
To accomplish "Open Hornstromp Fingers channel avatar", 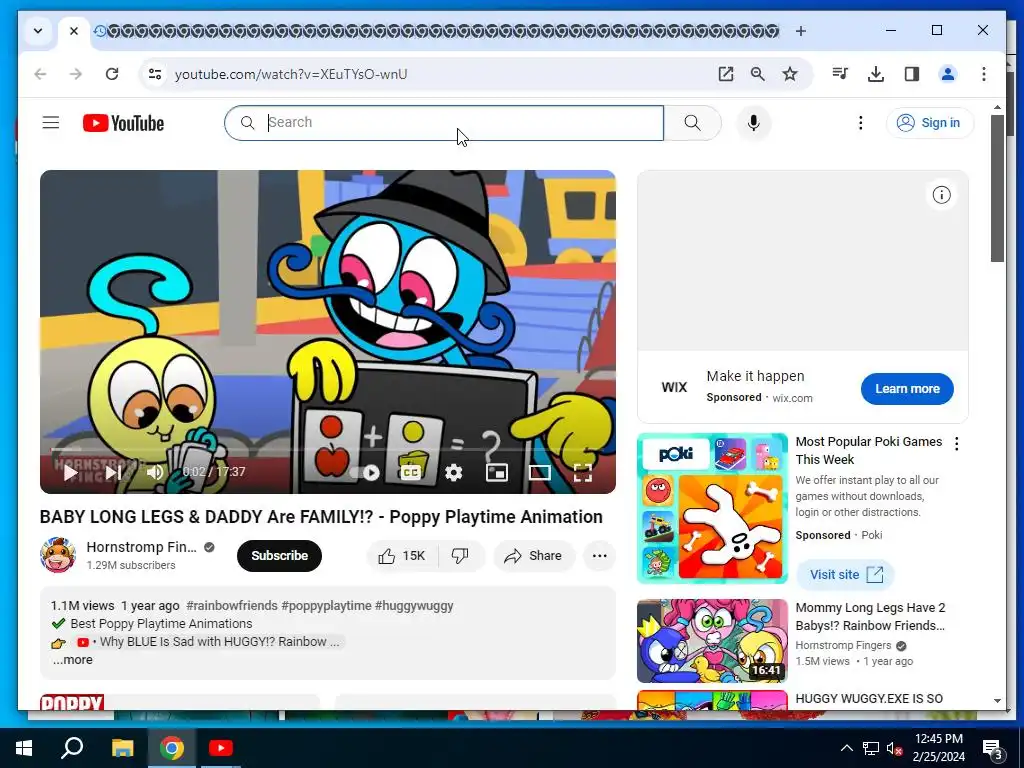I will tap(57, 555).
